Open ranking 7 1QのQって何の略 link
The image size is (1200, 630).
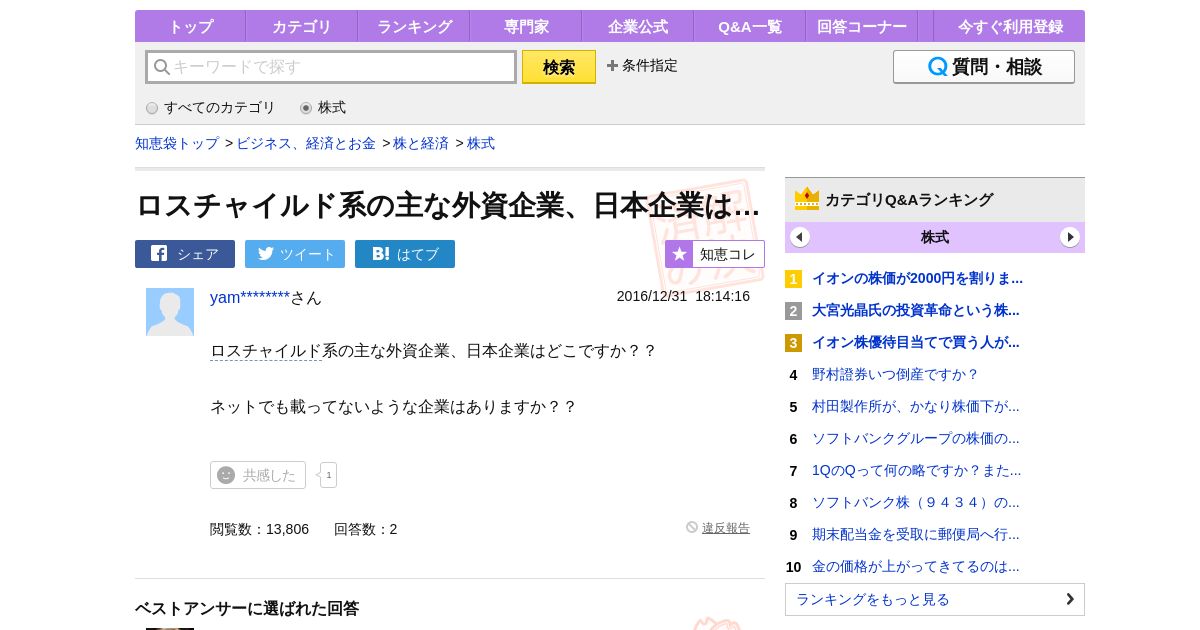coord(917,470)
